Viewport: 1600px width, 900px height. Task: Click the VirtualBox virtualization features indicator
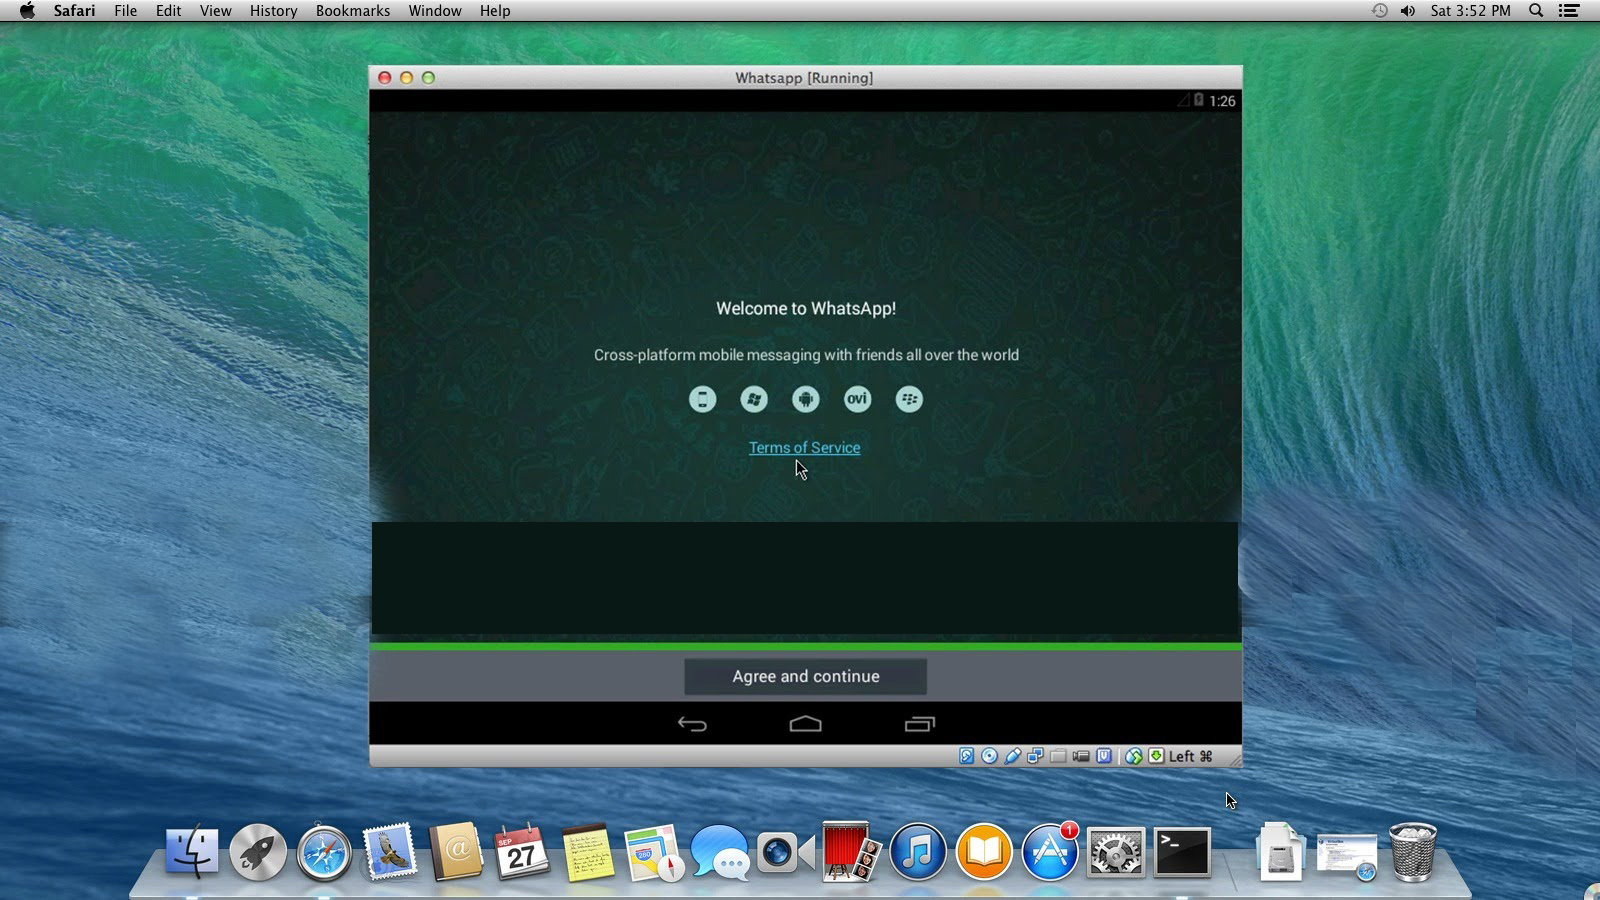tap(1103, 756)
